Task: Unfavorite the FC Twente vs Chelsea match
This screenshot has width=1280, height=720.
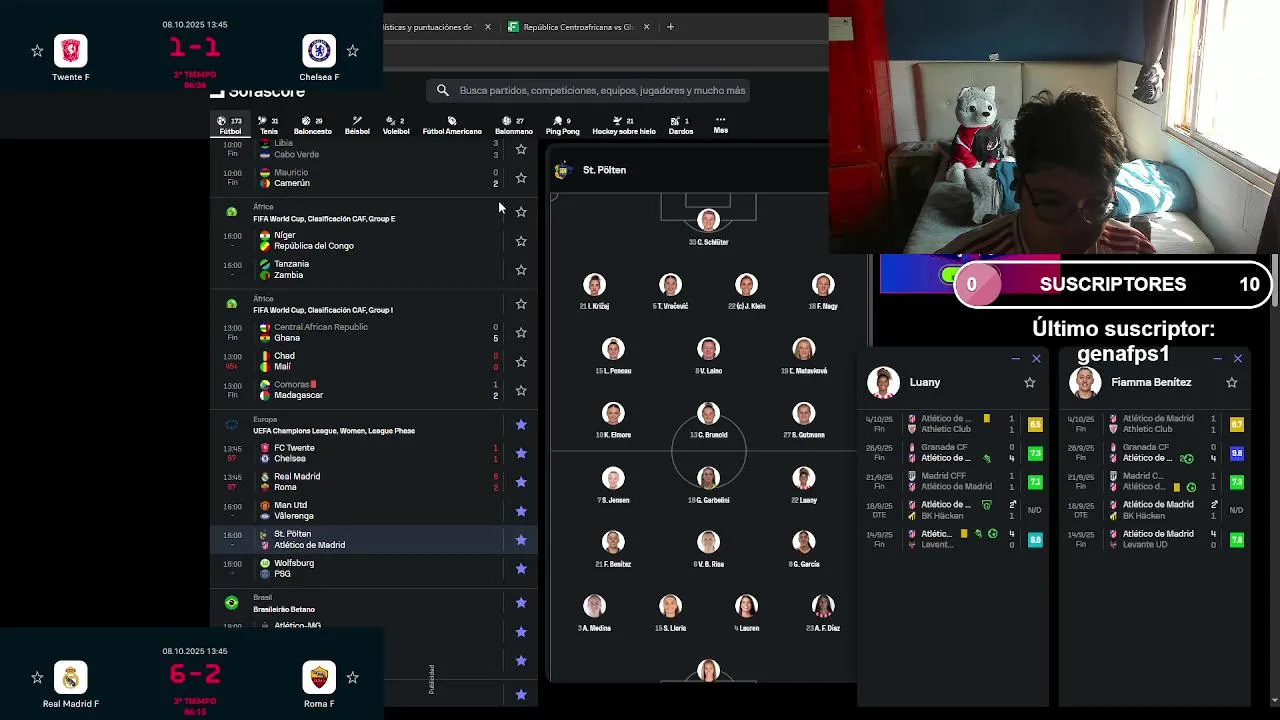Action: [x=521, y=453]
